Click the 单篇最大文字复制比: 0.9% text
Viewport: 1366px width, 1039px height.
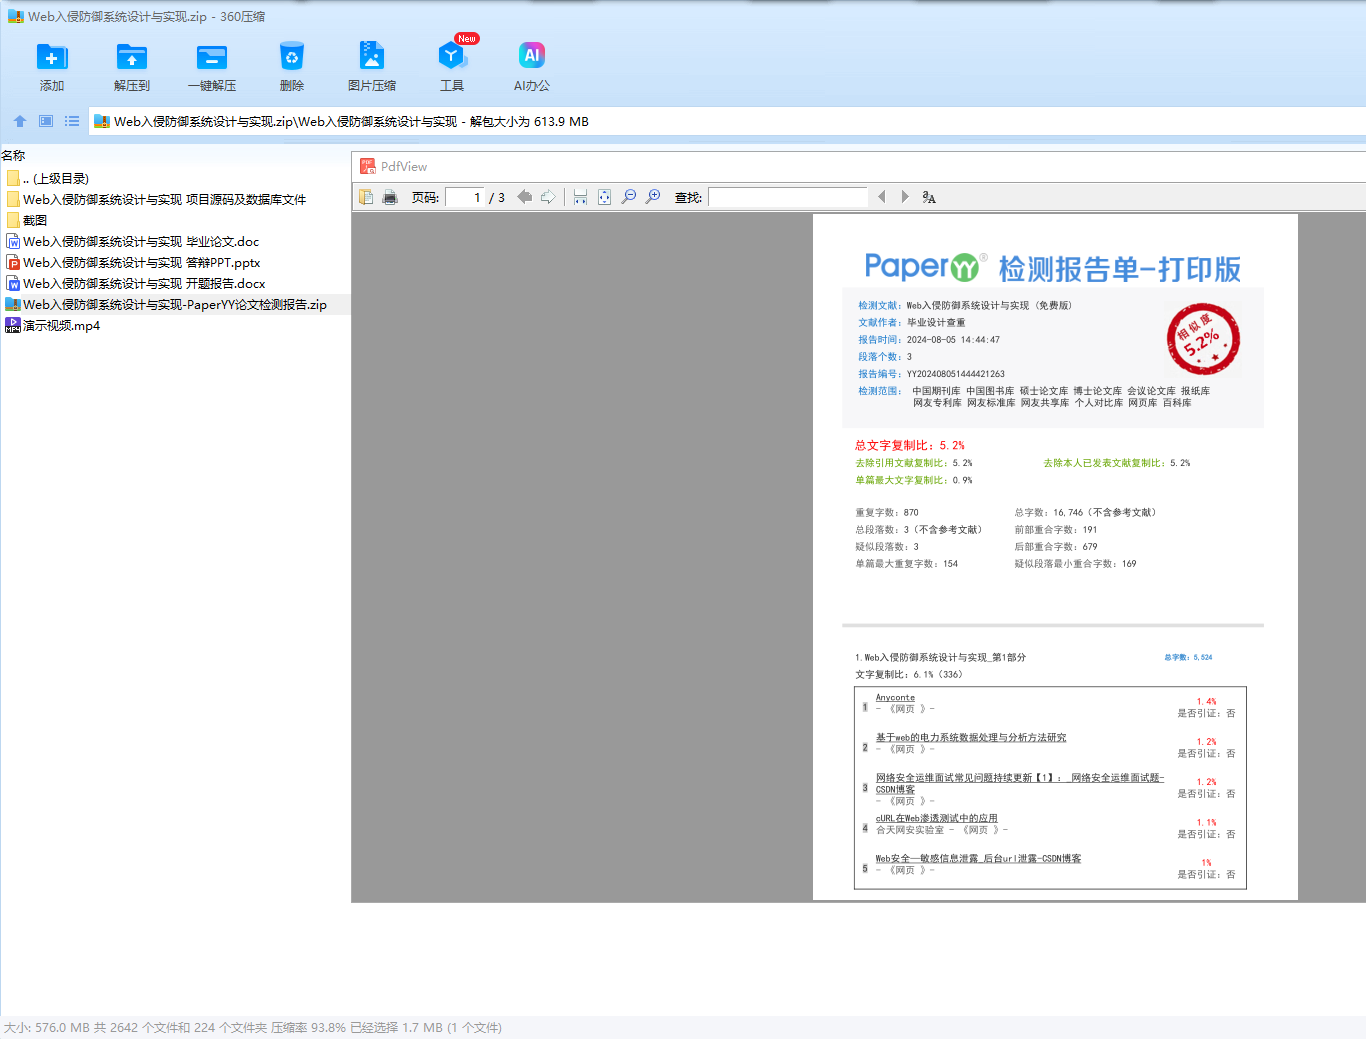pos(914,480)
